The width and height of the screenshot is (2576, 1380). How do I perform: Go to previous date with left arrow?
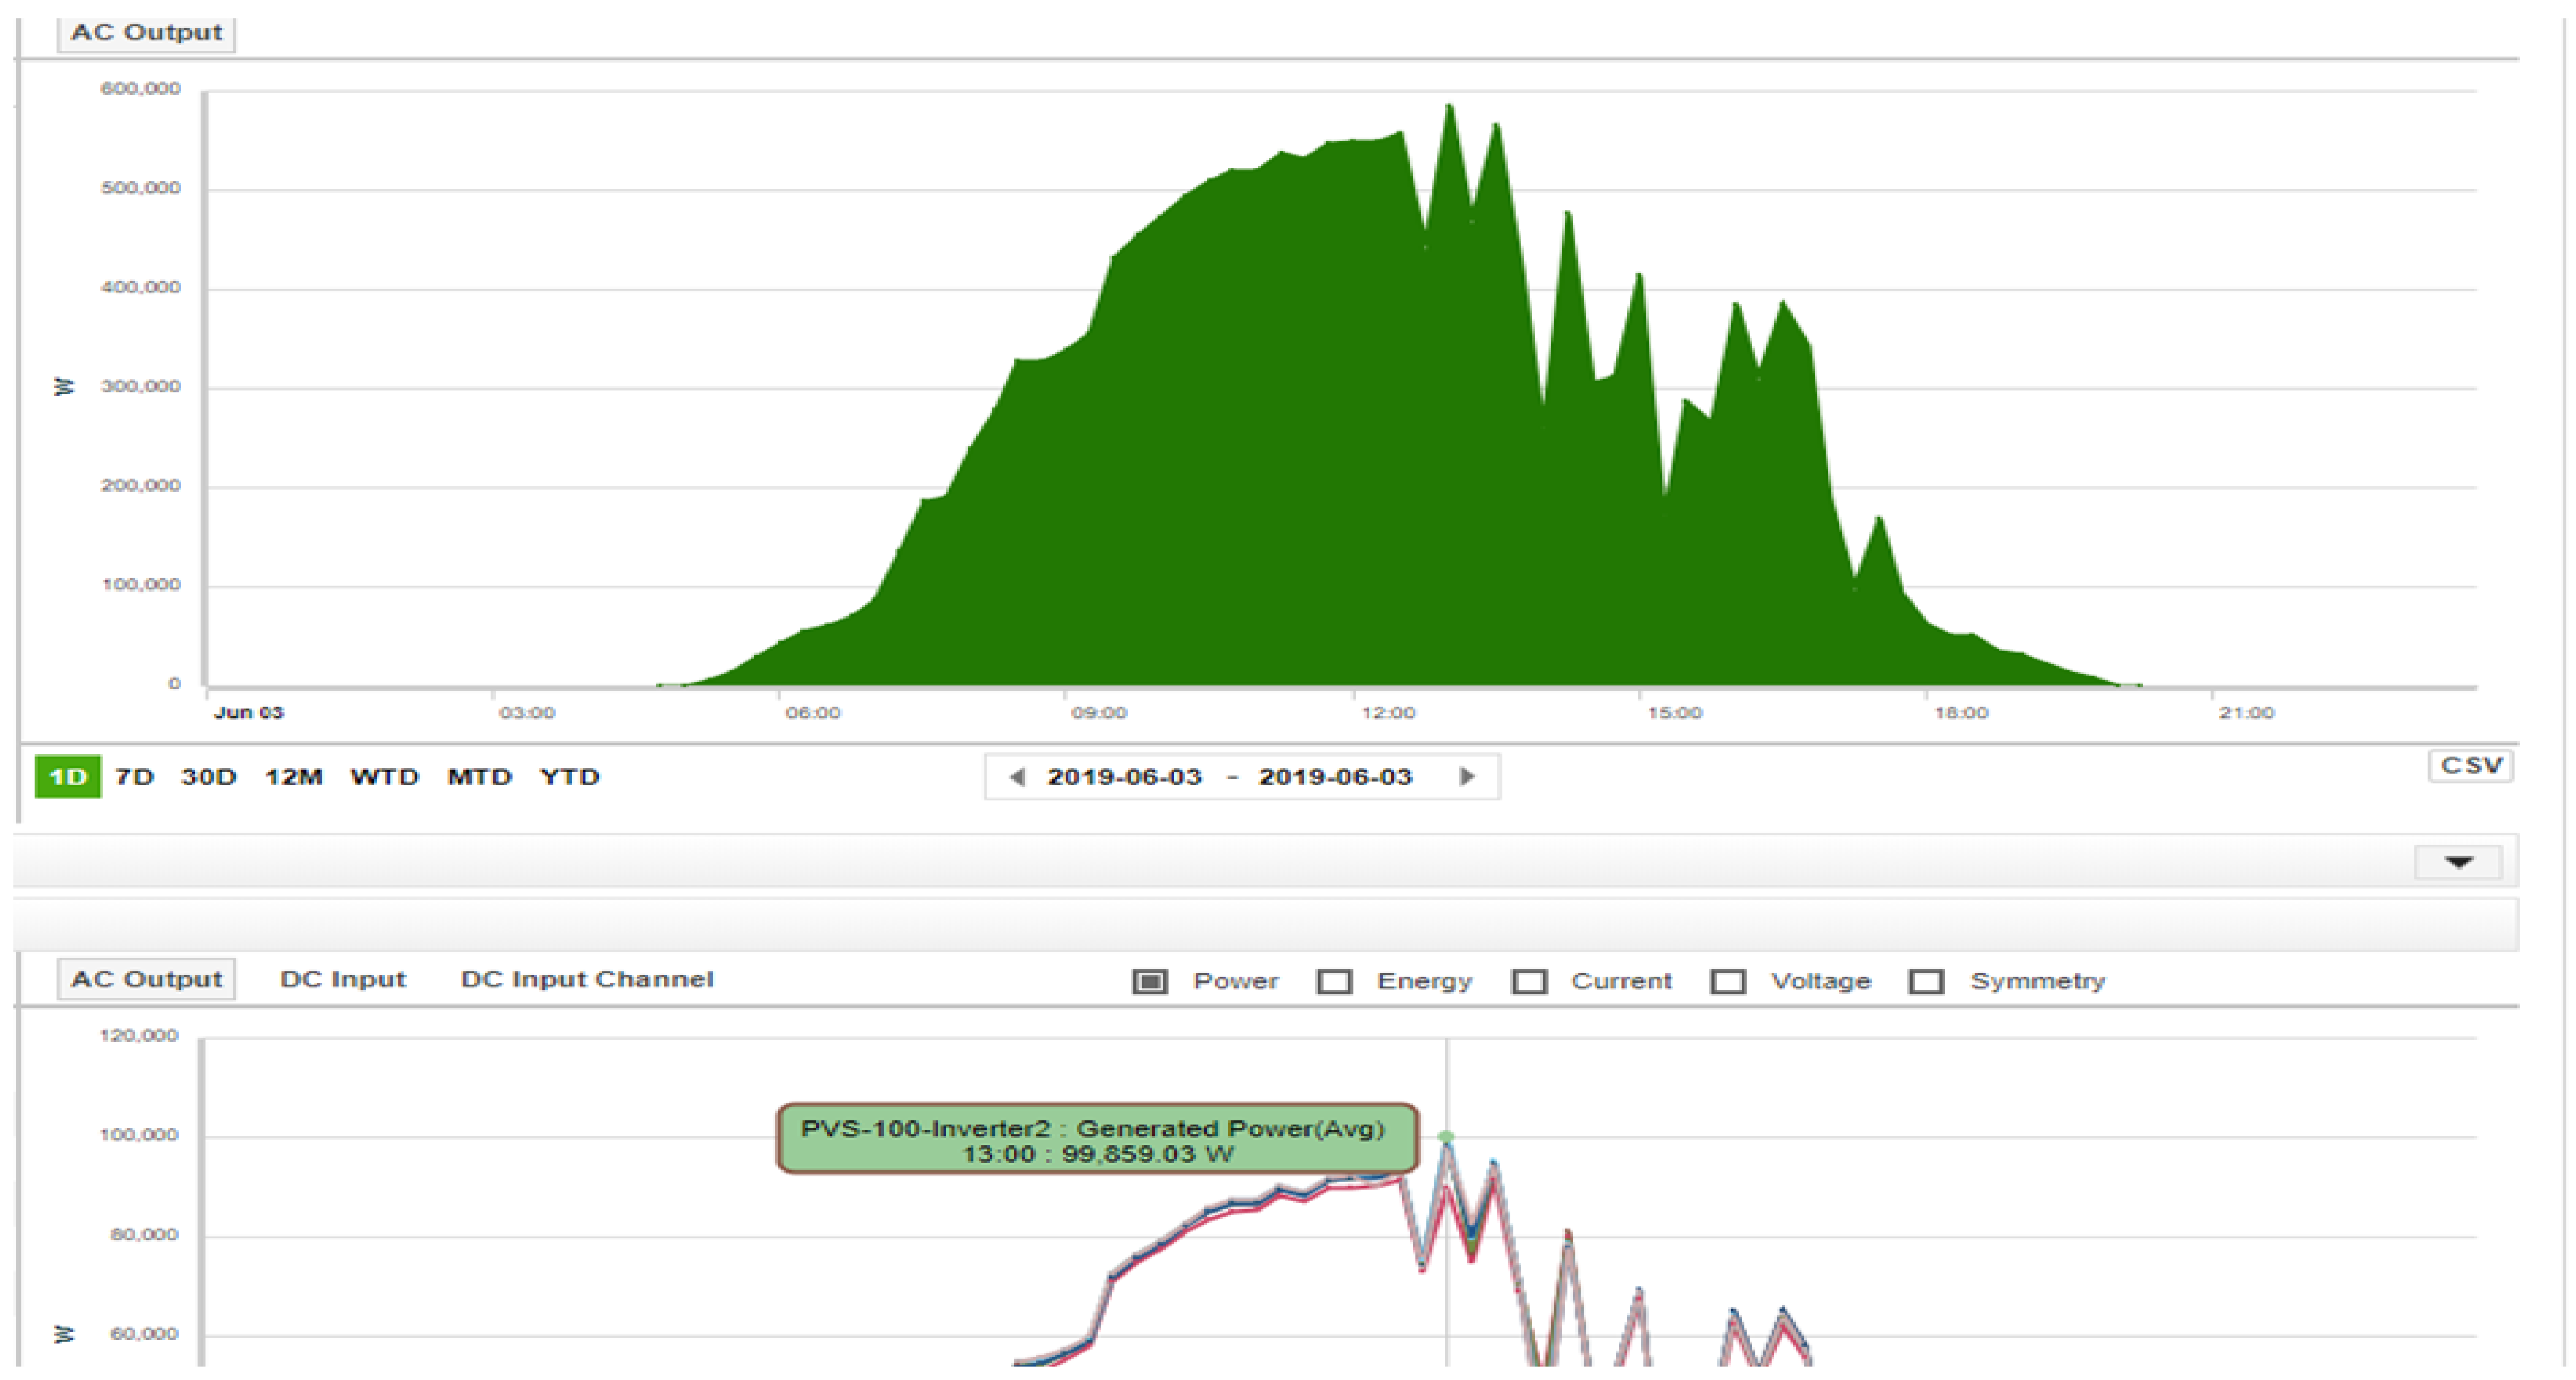tap(1017, 777)
